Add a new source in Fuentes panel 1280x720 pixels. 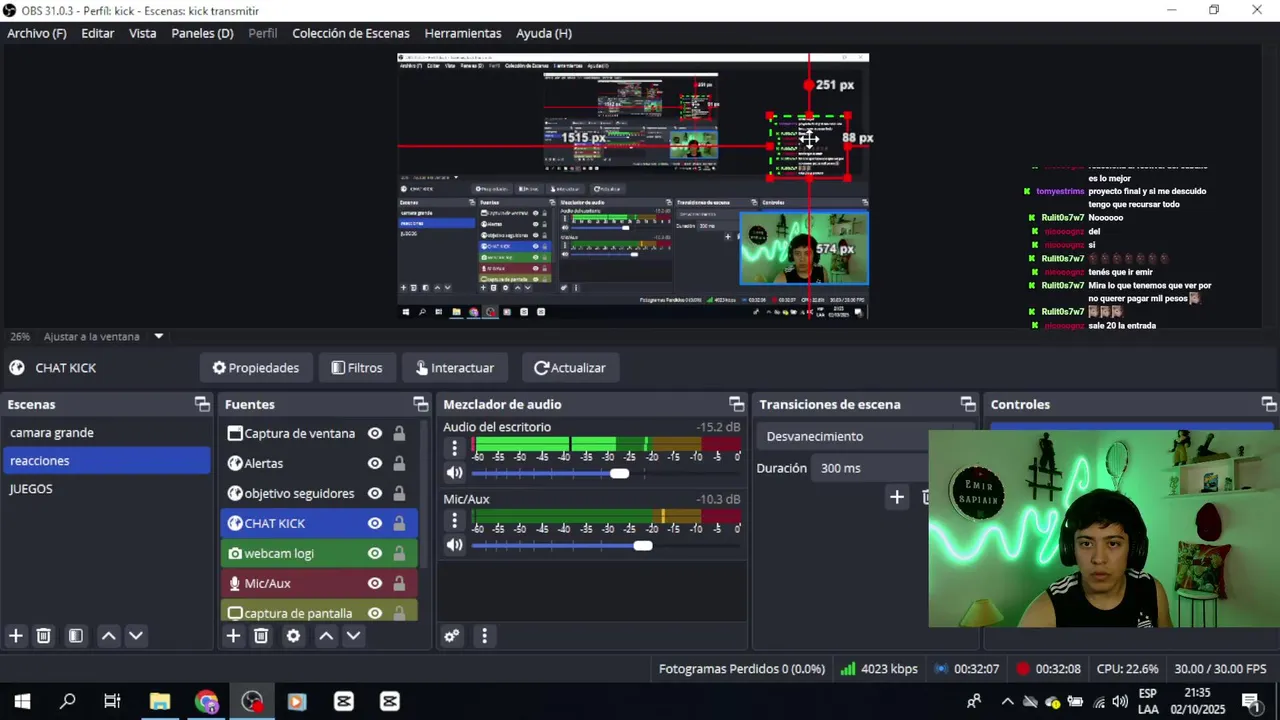pyautogui.click(x=233, y=636)
